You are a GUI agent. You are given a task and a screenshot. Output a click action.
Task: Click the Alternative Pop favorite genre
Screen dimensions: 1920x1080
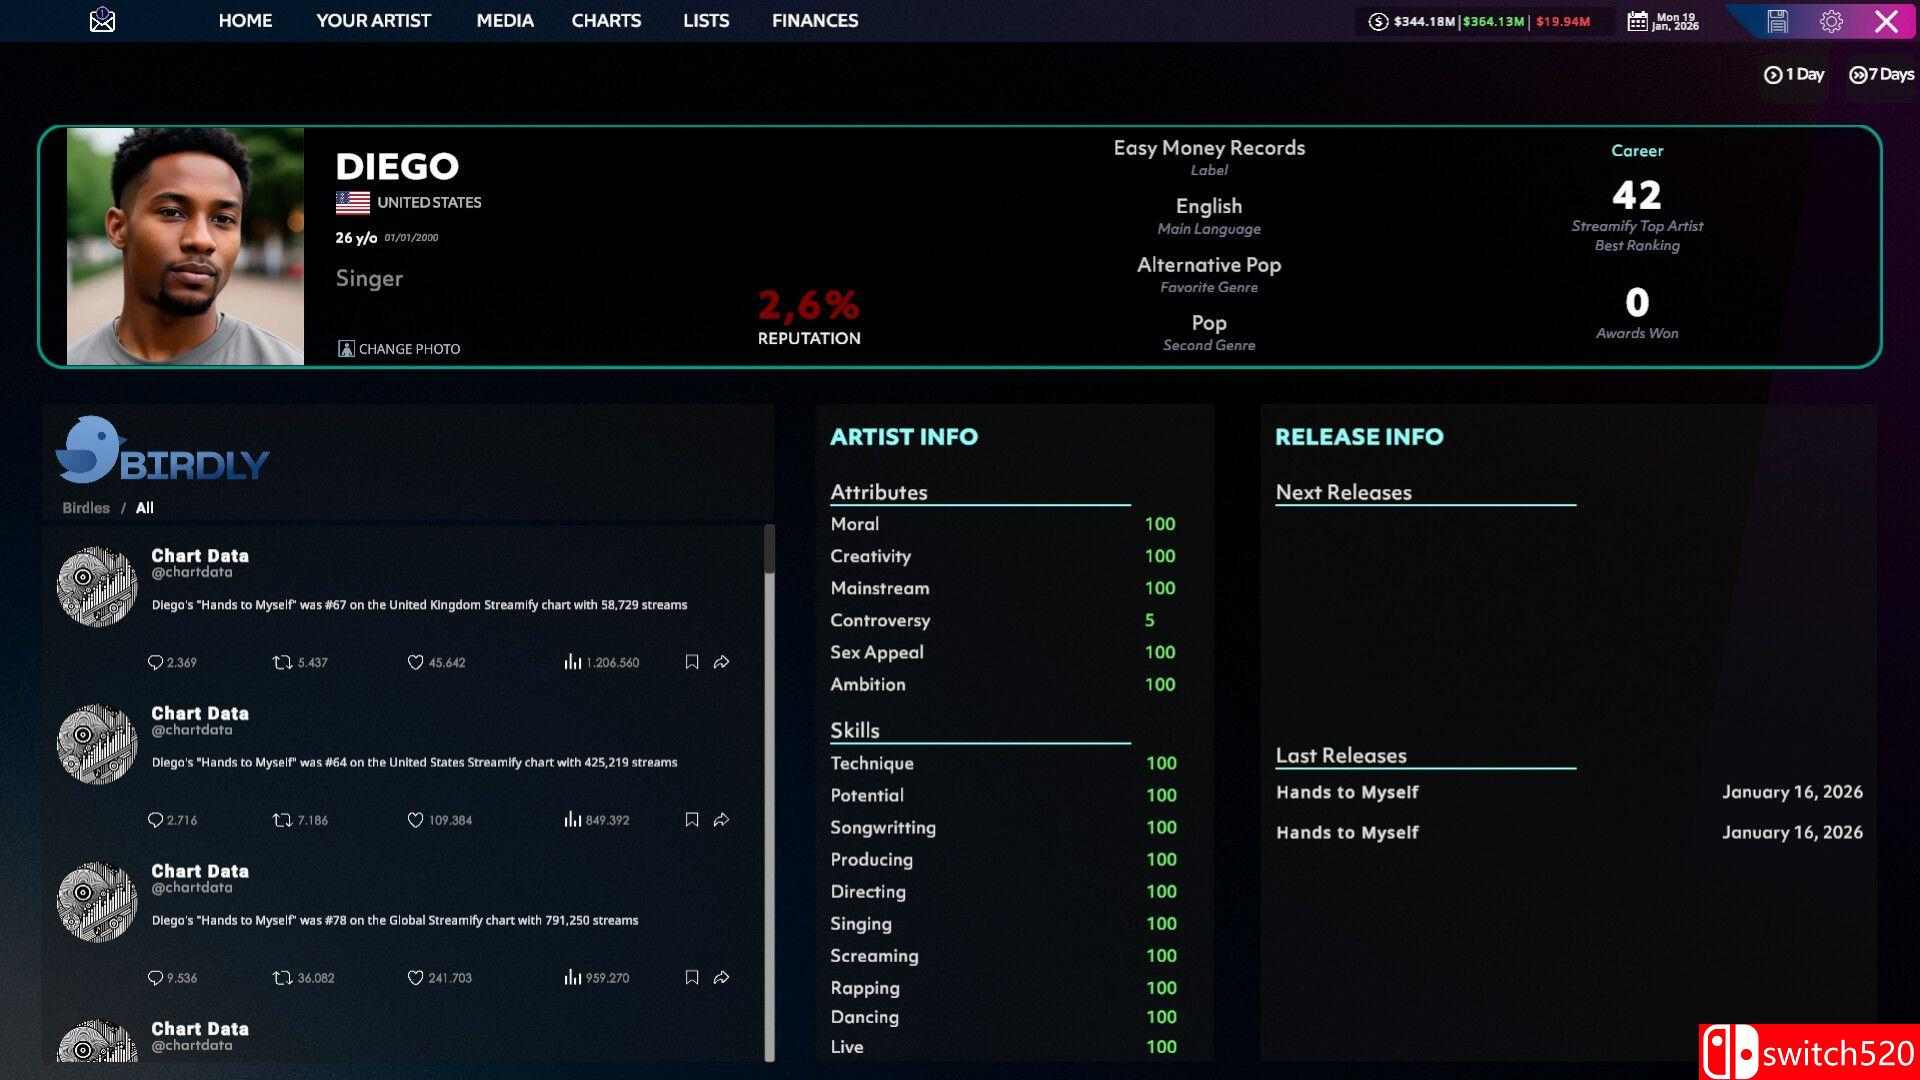(x=1209, y=265)
